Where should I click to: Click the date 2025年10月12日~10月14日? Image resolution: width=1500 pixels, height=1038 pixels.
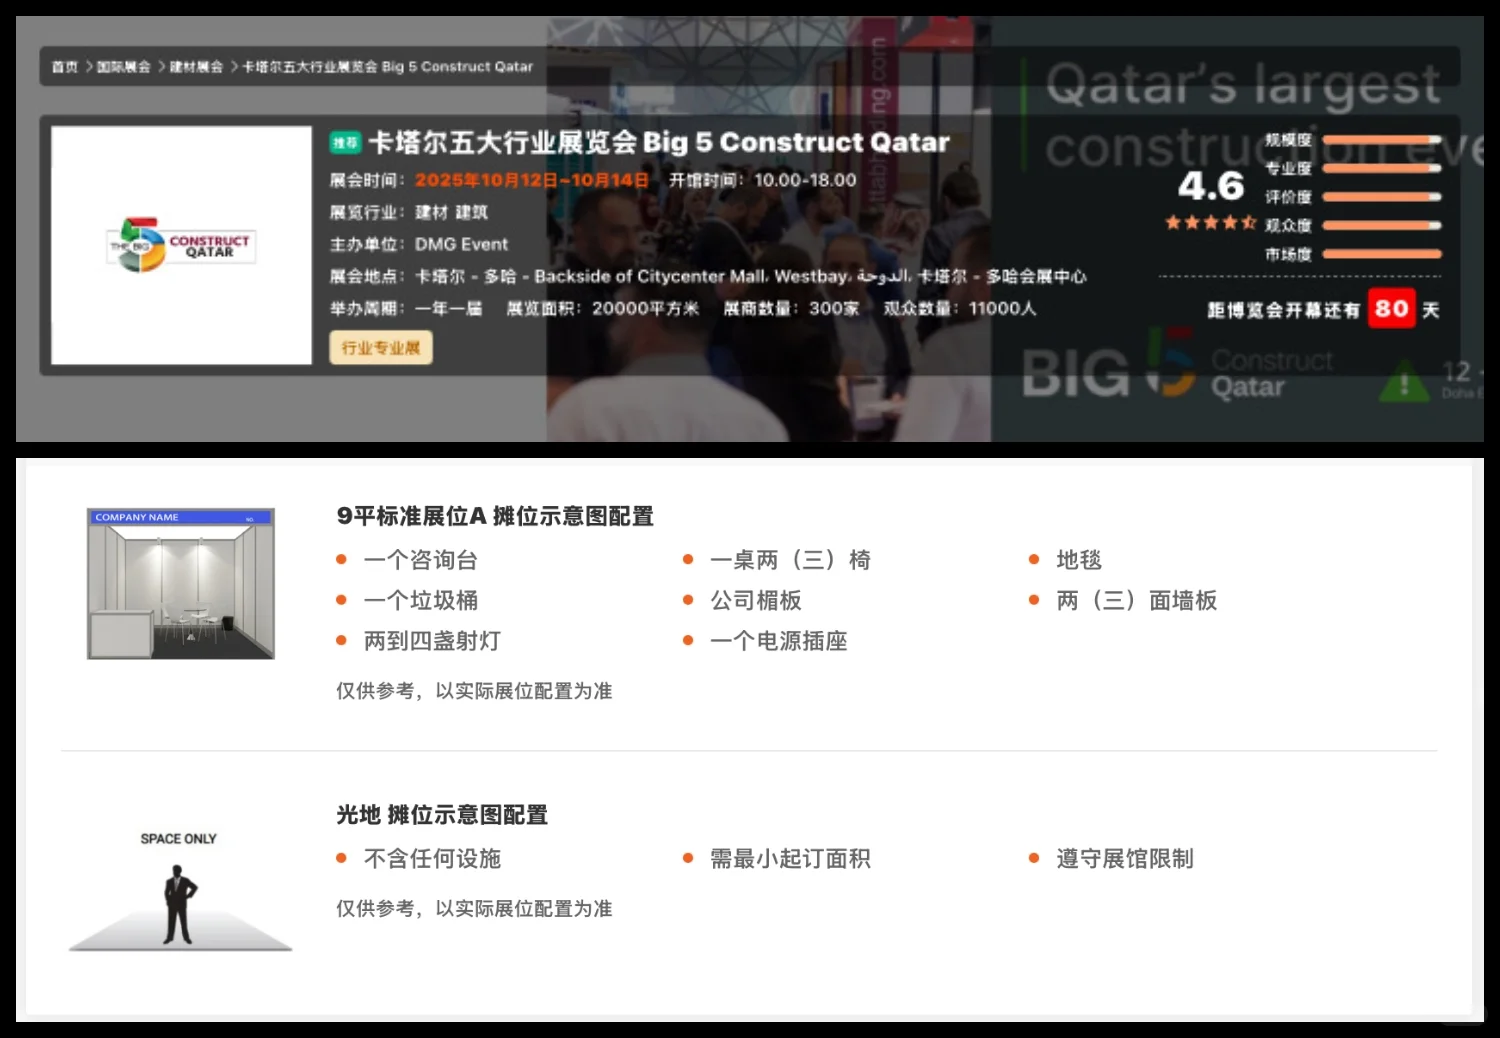click(x=532, y=180)
